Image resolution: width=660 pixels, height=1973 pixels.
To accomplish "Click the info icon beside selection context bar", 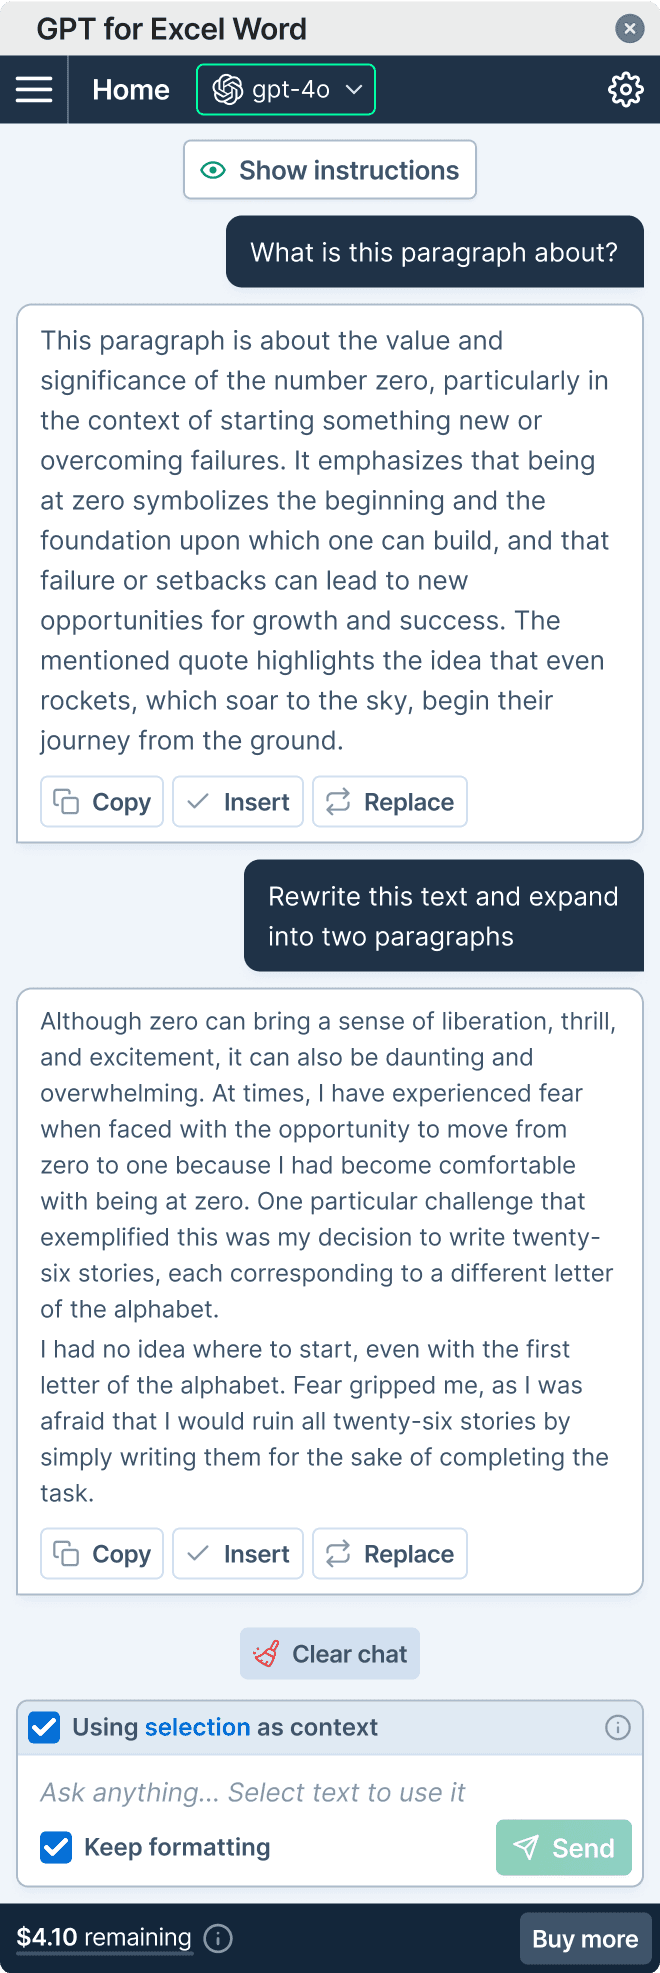I will tap(617, 1727).
